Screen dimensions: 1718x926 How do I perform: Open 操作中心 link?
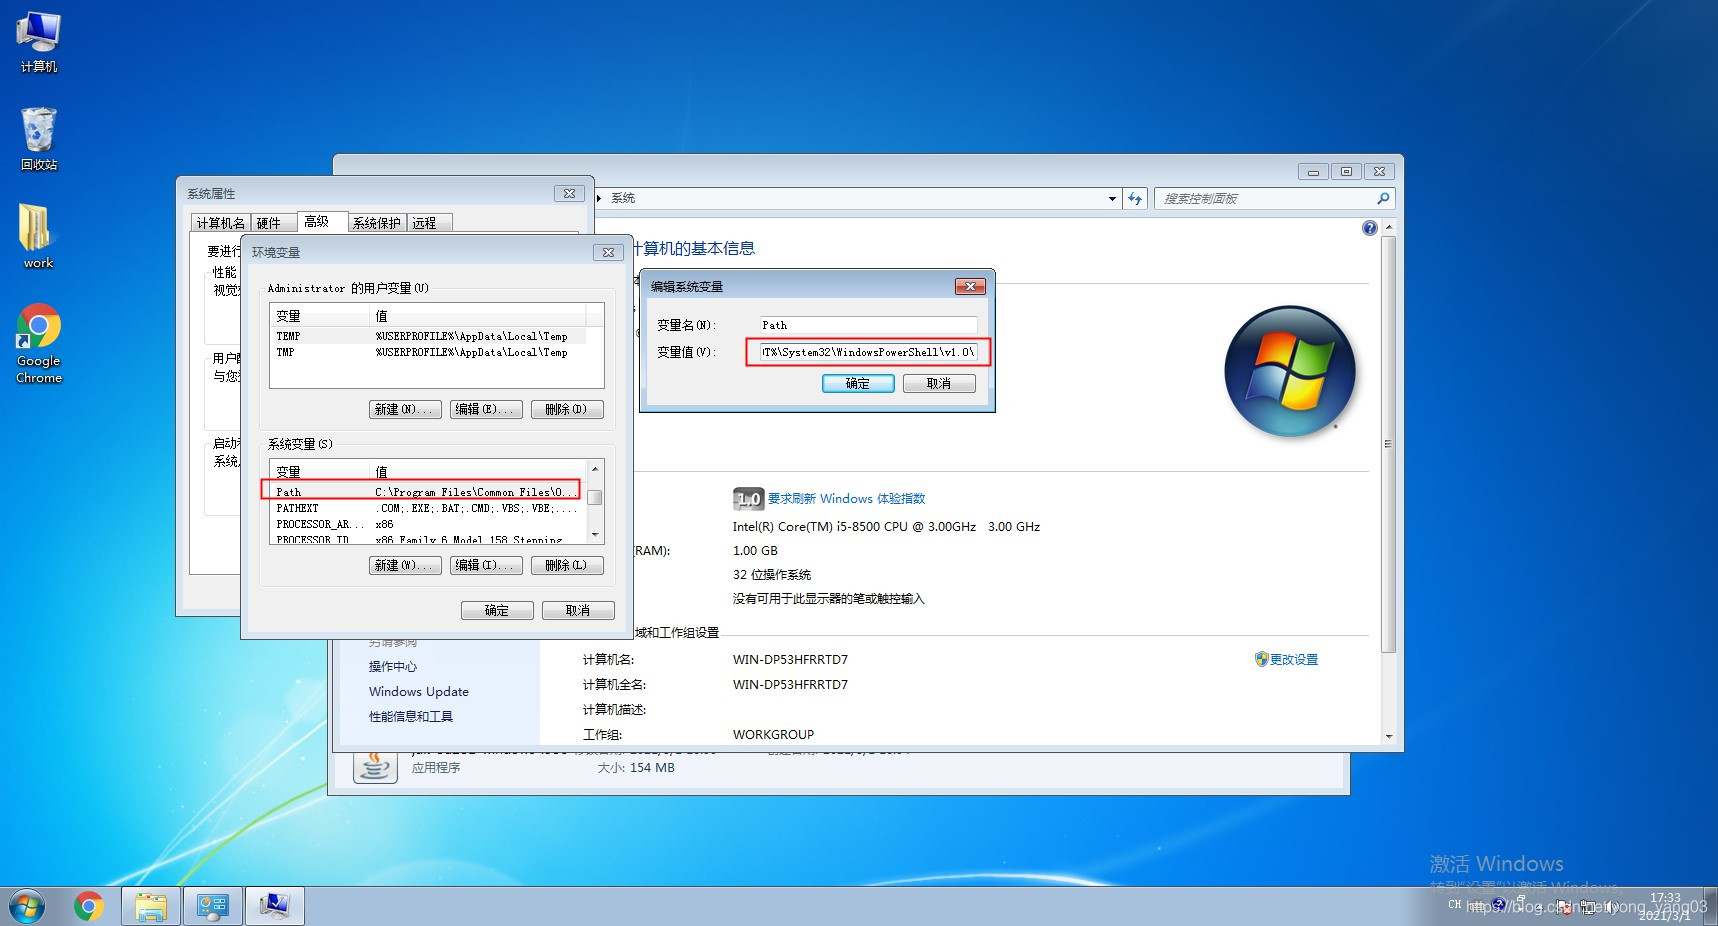(x=393, y=666)
